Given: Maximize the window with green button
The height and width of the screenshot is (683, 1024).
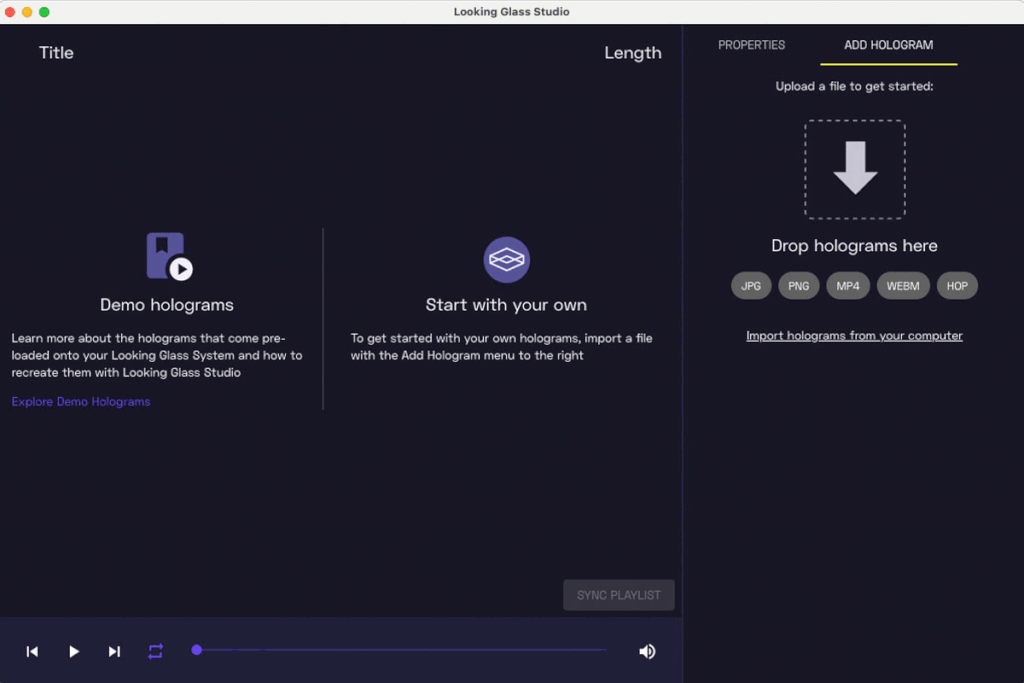Looking at the screenshot, I should [44, 12].
